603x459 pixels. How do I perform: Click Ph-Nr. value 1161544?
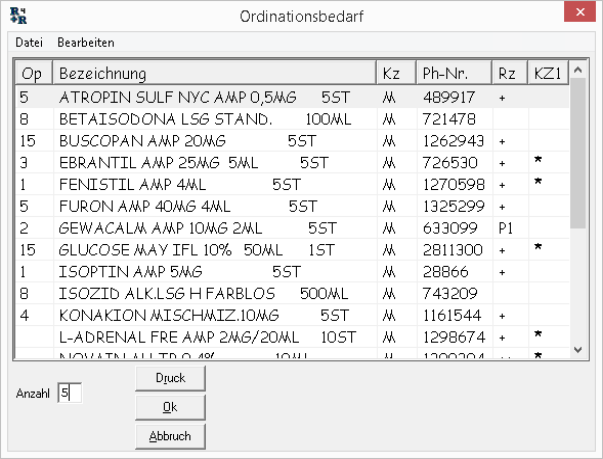tap(452, 316)
